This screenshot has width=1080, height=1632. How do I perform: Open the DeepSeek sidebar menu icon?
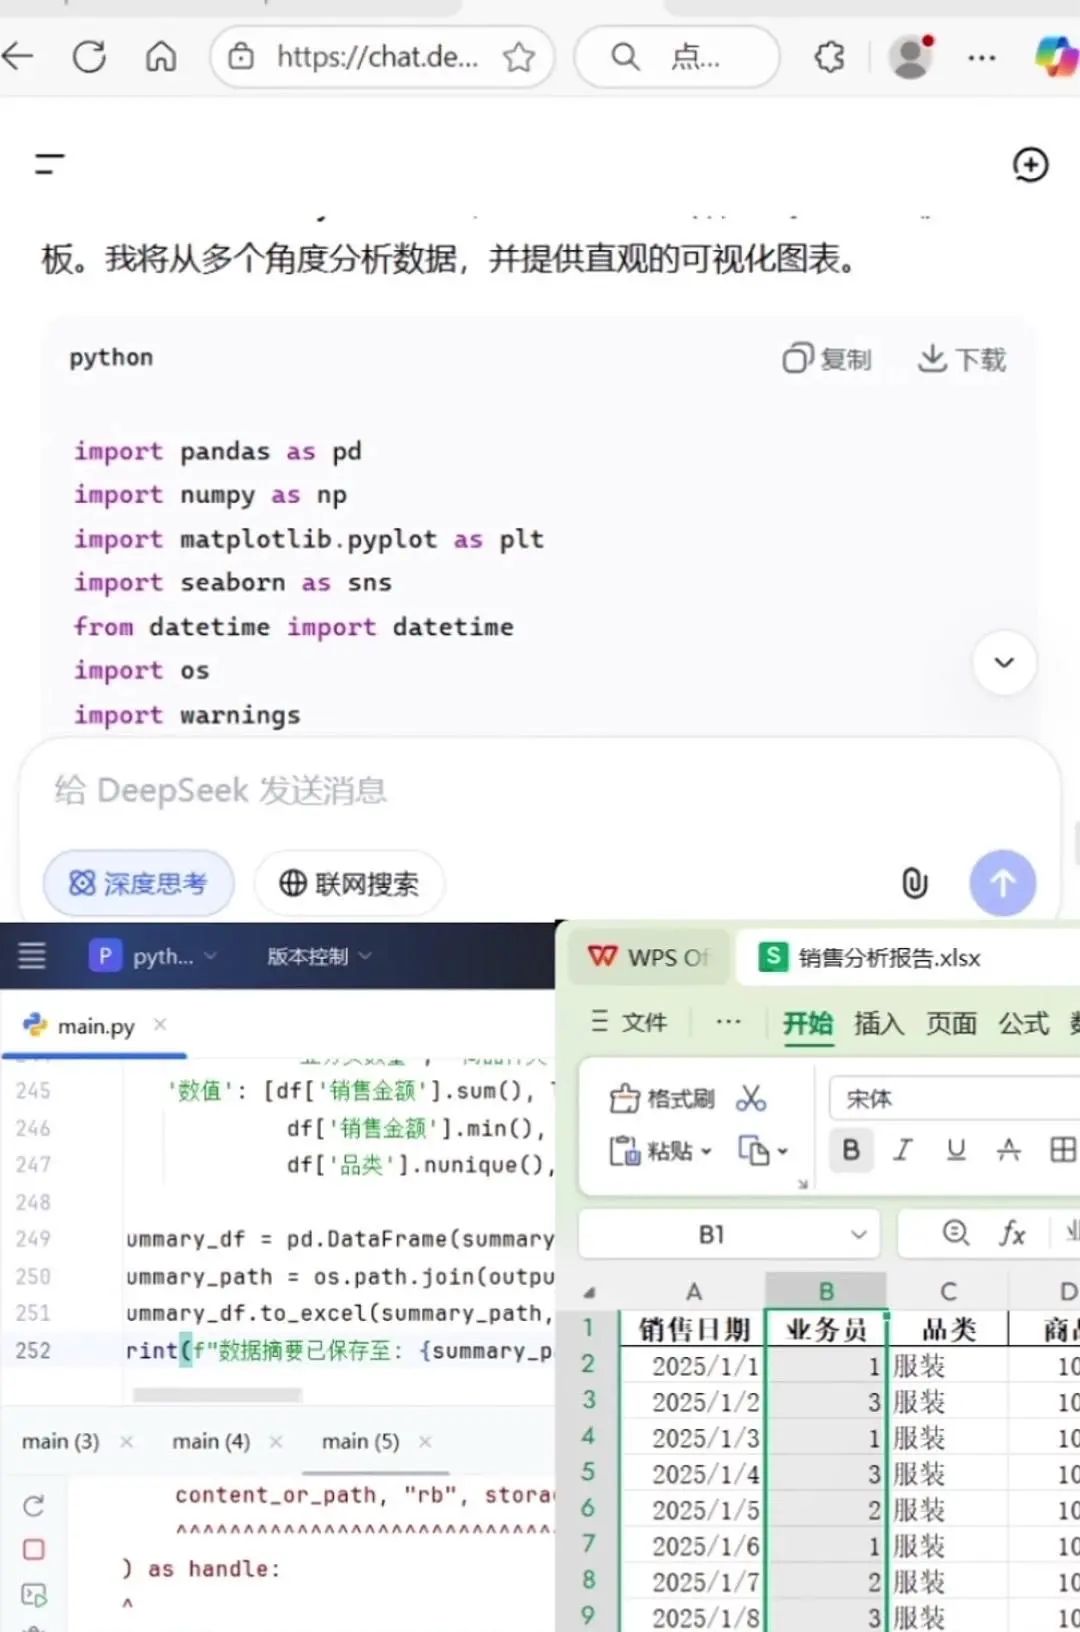(x=49, y=164)
